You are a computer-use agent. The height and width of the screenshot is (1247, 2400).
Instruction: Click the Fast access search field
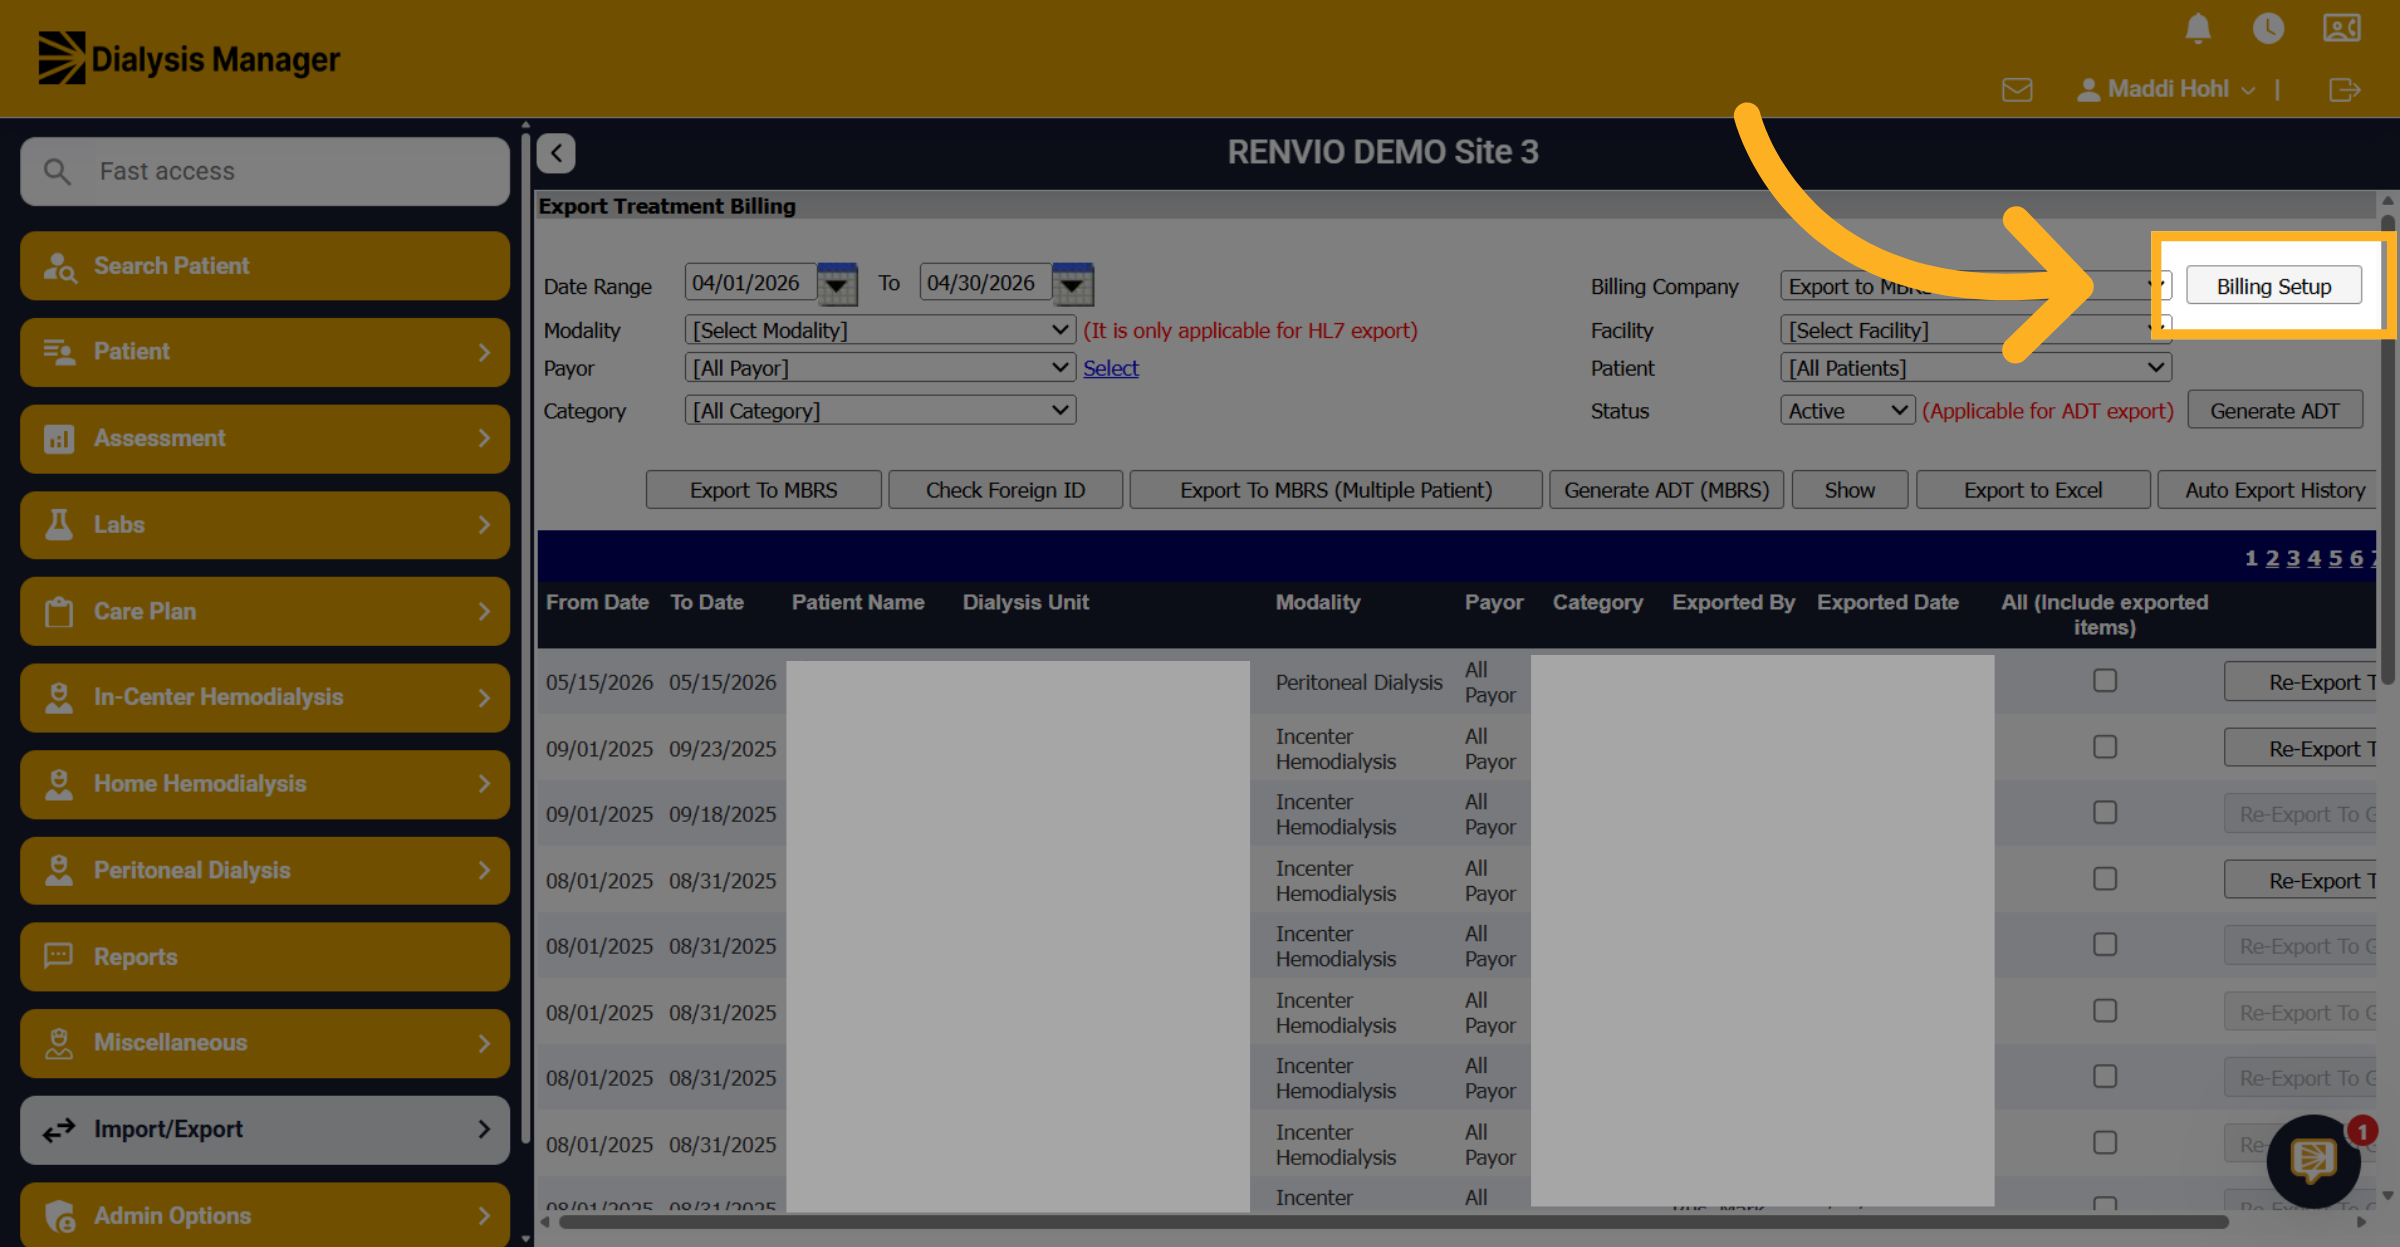tap(265, 172)
